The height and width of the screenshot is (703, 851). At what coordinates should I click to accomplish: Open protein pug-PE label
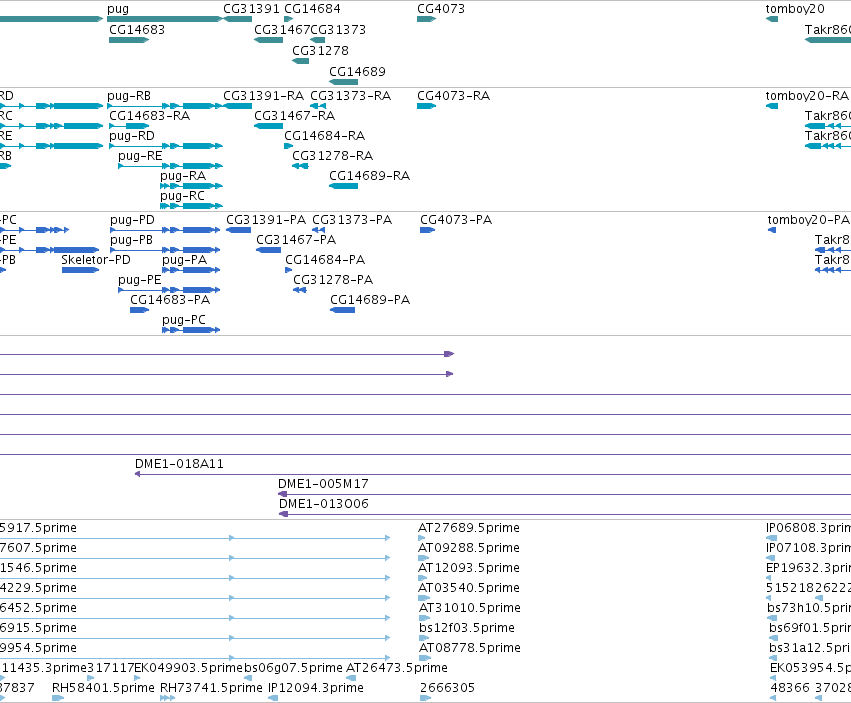(x=139, y=280)
